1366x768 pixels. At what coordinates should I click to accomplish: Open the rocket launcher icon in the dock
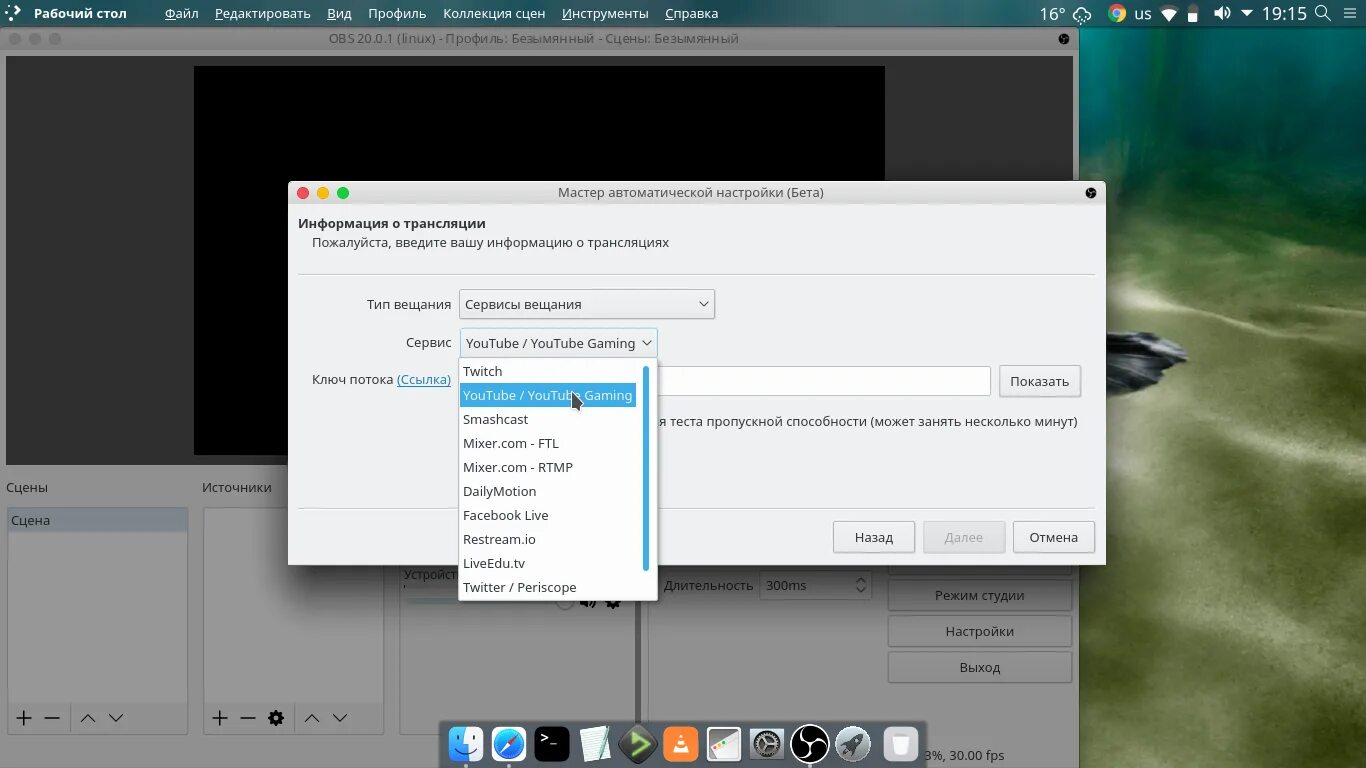click(853, 744)
